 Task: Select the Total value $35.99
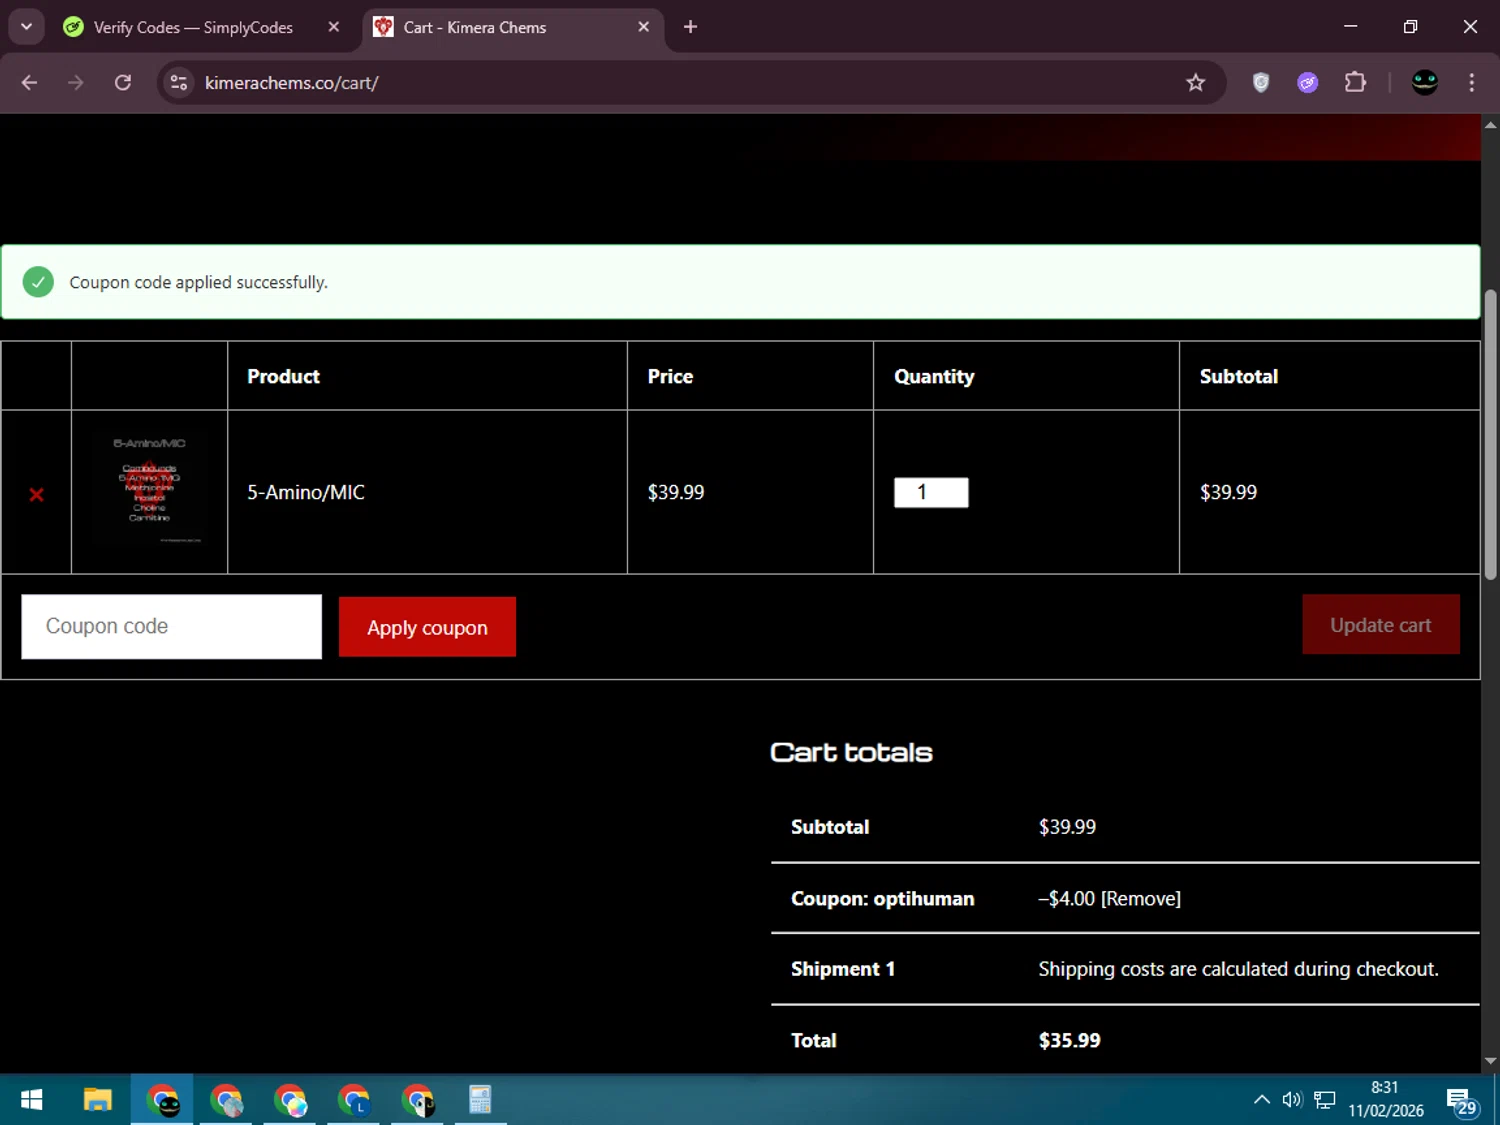click(x=1069, y=1041)
